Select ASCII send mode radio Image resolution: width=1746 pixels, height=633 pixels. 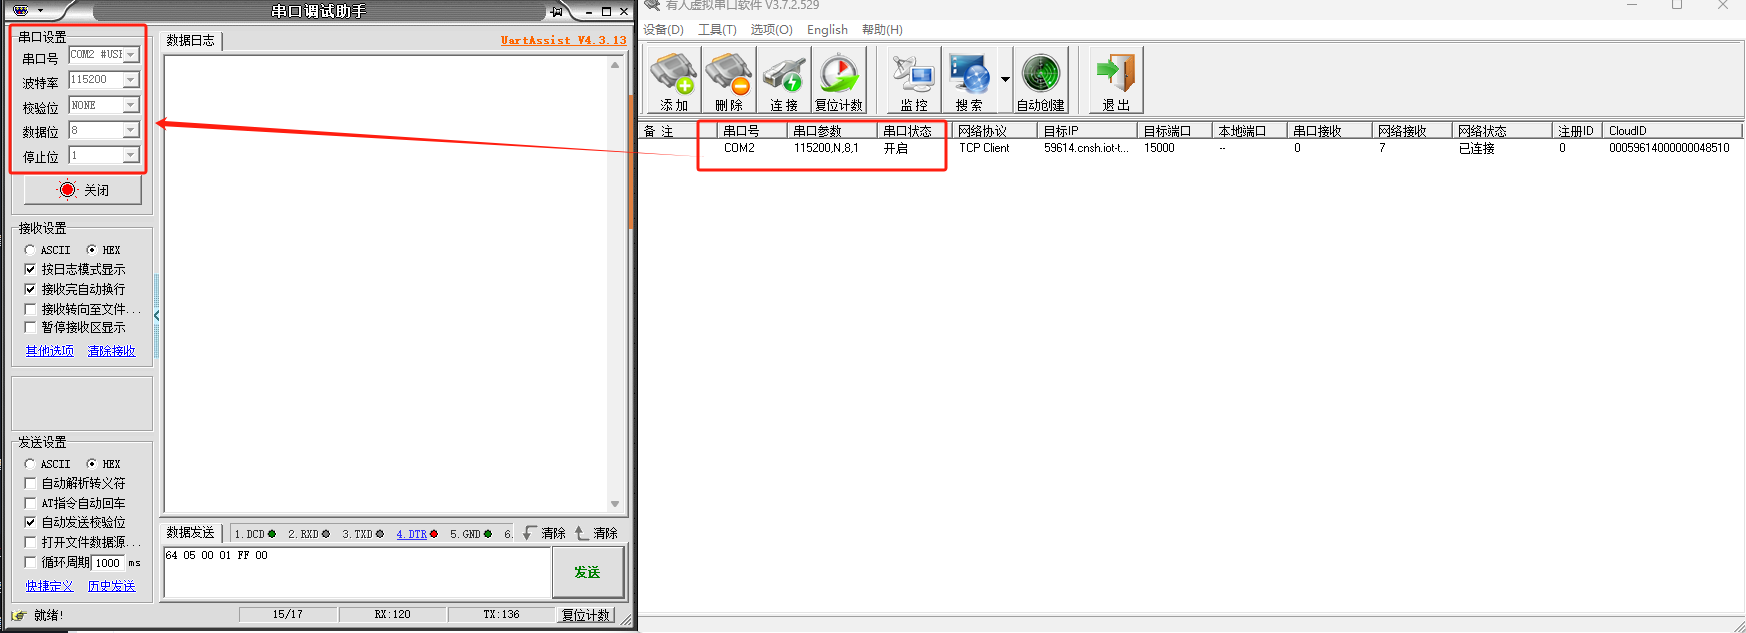click(x=30, y=464)
